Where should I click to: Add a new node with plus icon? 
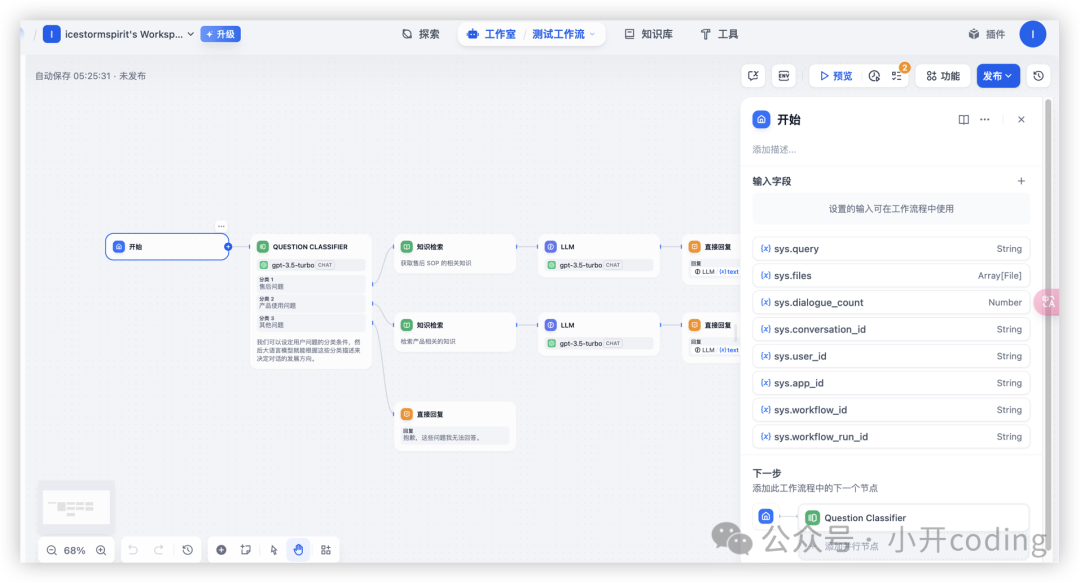point(221,550)
